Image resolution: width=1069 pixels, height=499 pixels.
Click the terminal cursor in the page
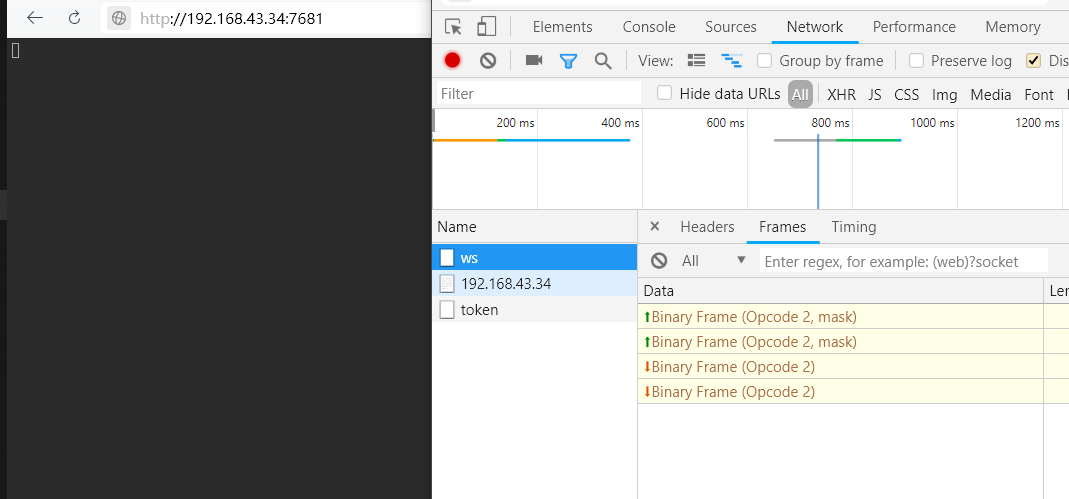[16, 50]
